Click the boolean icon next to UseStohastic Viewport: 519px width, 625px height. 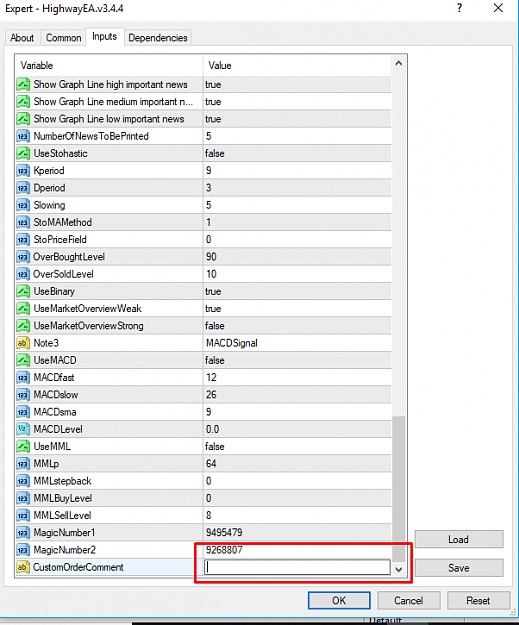click(x=23, y=153)
